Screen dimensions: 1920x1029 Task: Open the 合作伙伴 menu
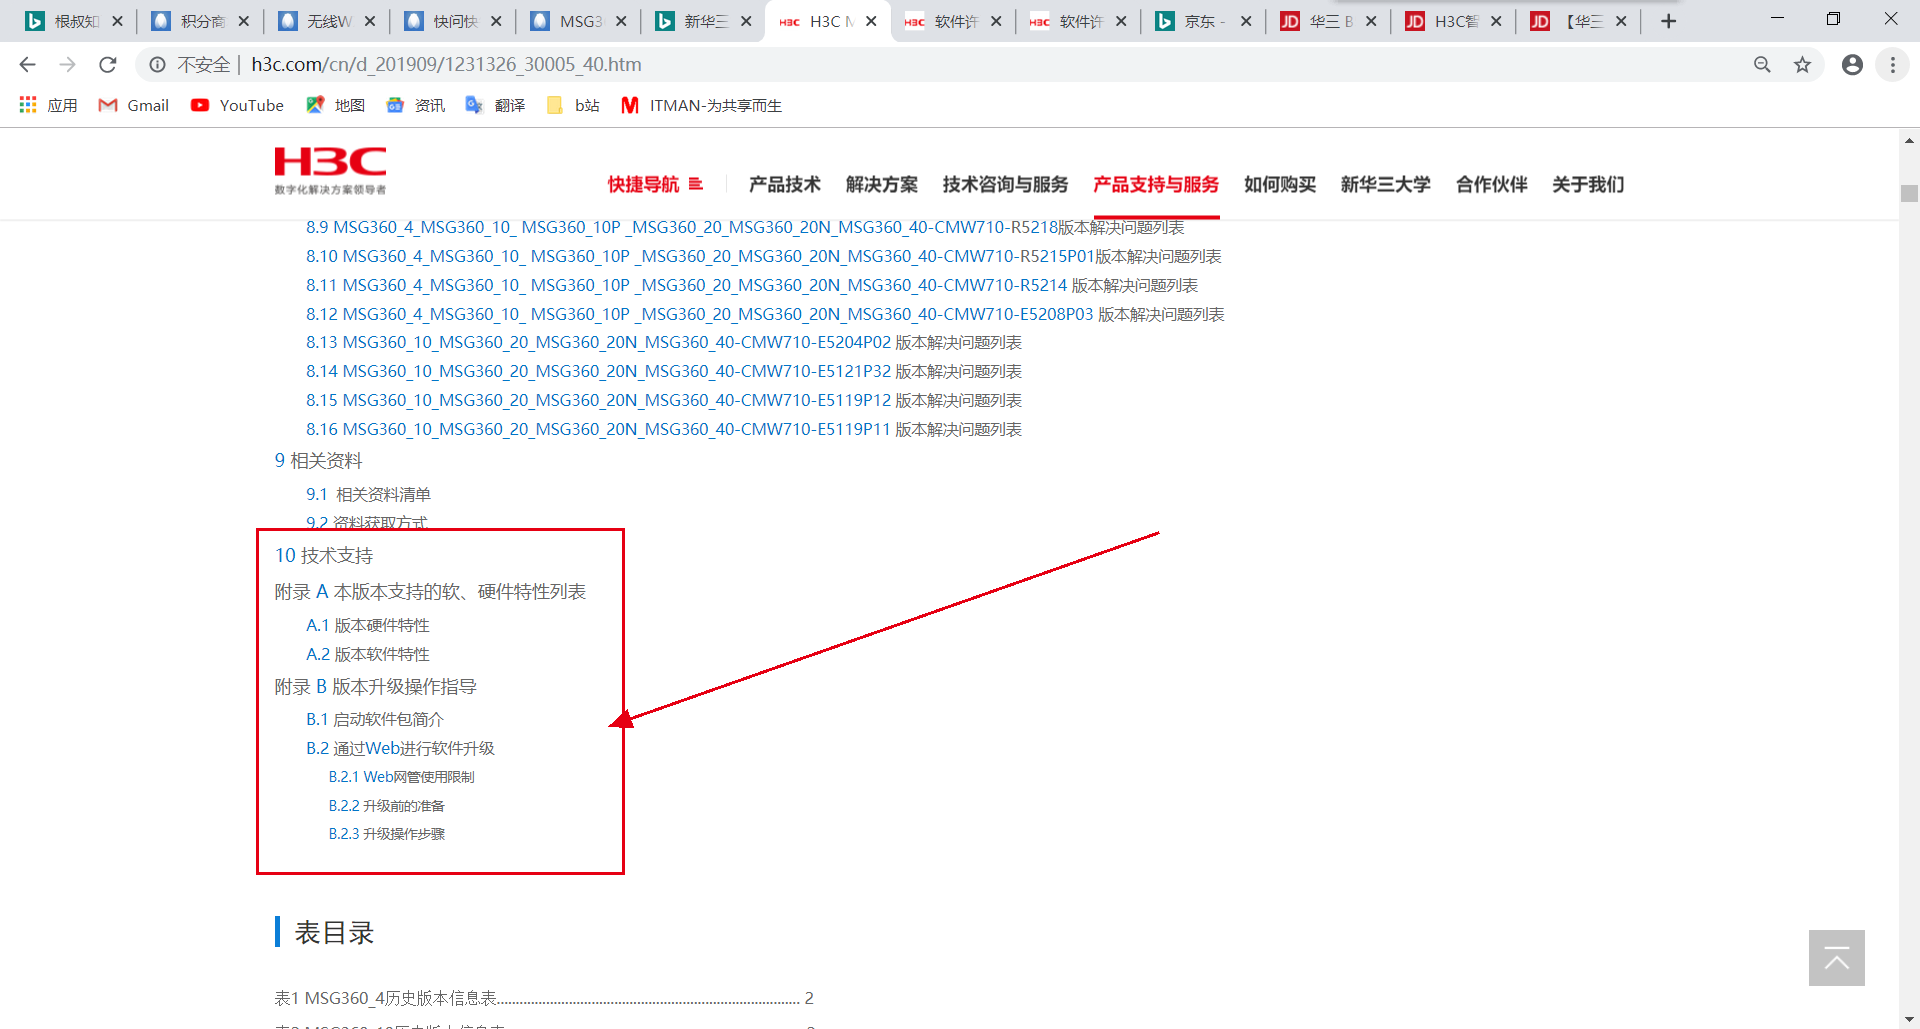pyautogui.click(x=1492, y=184)
